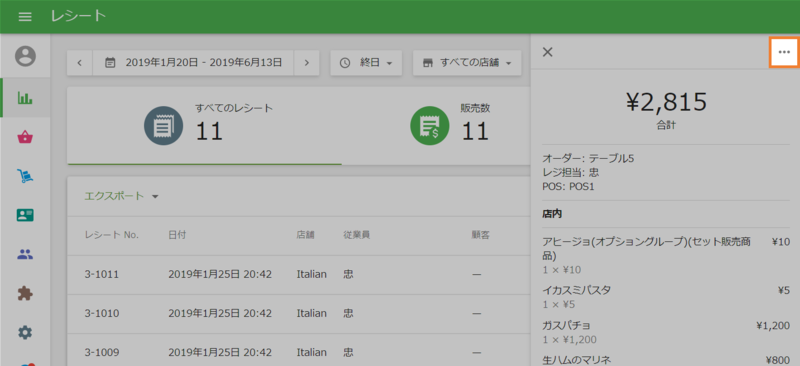Viewport: 800px width, 366px height.
Task: Go to next date range arrow
Action: (x=307, y=63)
